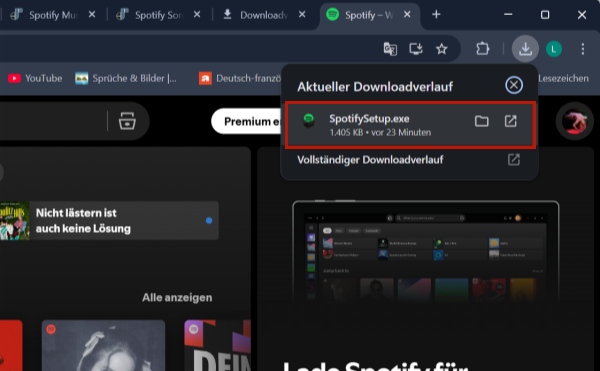The image size is (600, 371).
Task: Open the Chrome profile avatar L
Action: point(554,49)
